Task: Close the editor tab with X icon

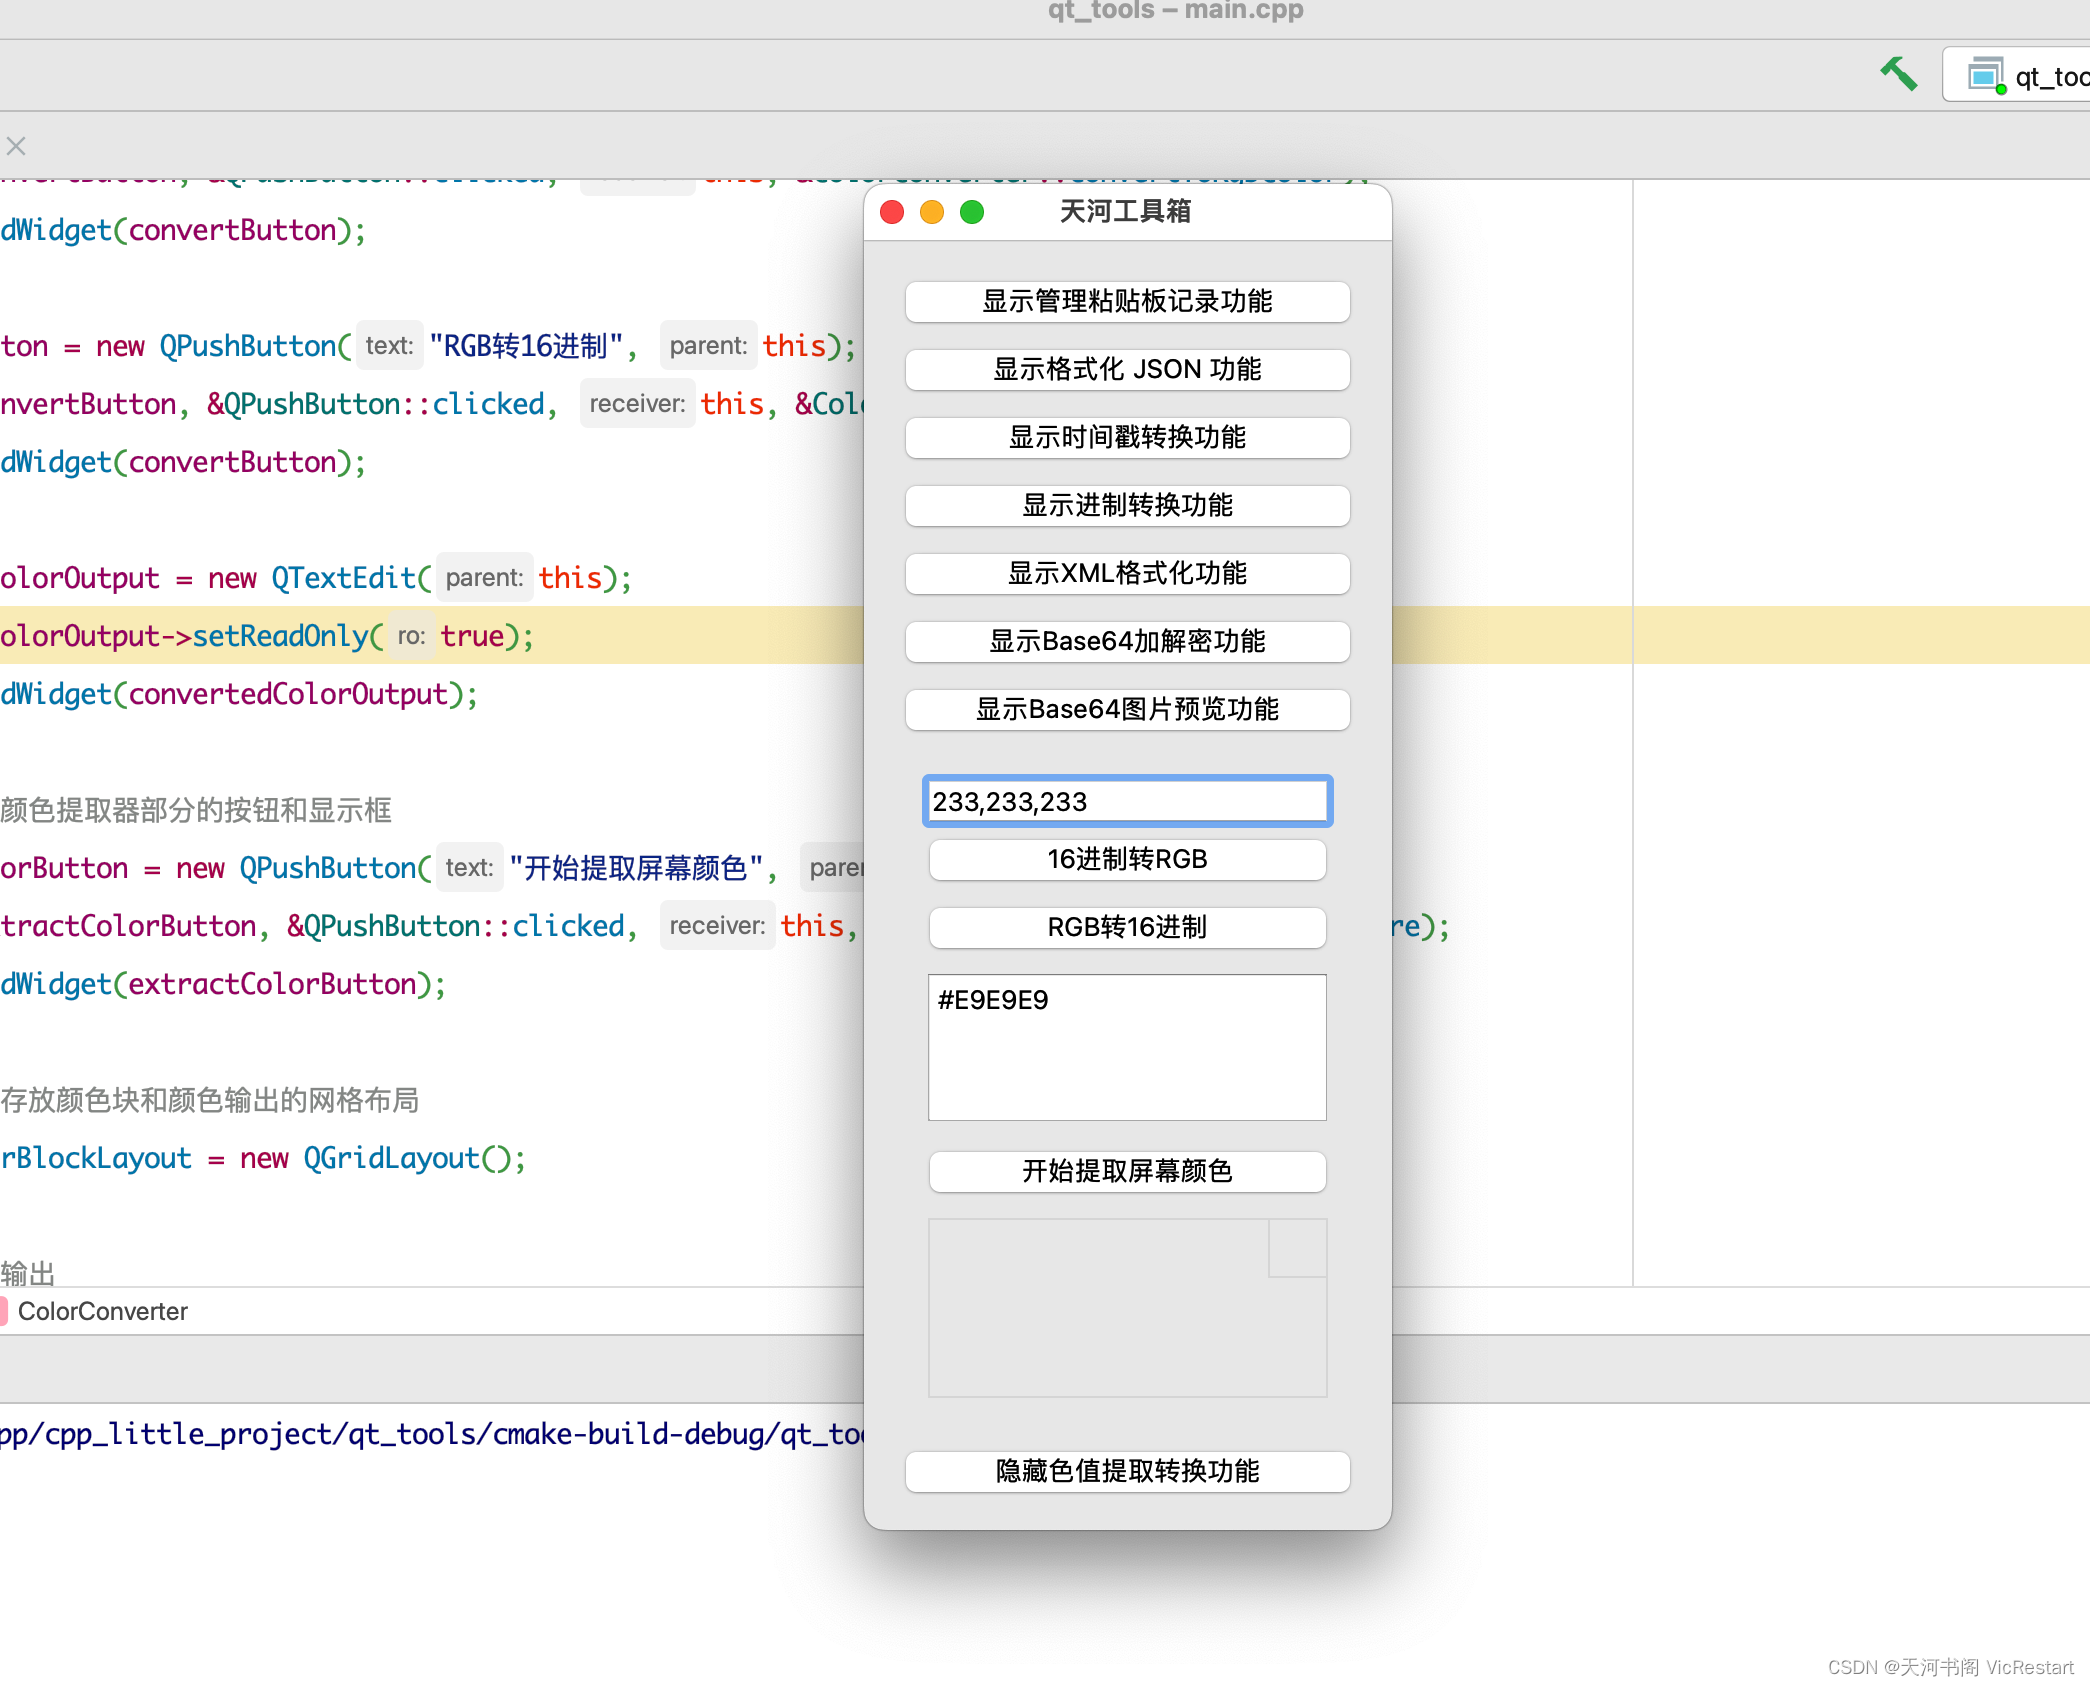Action: (16, 146)
